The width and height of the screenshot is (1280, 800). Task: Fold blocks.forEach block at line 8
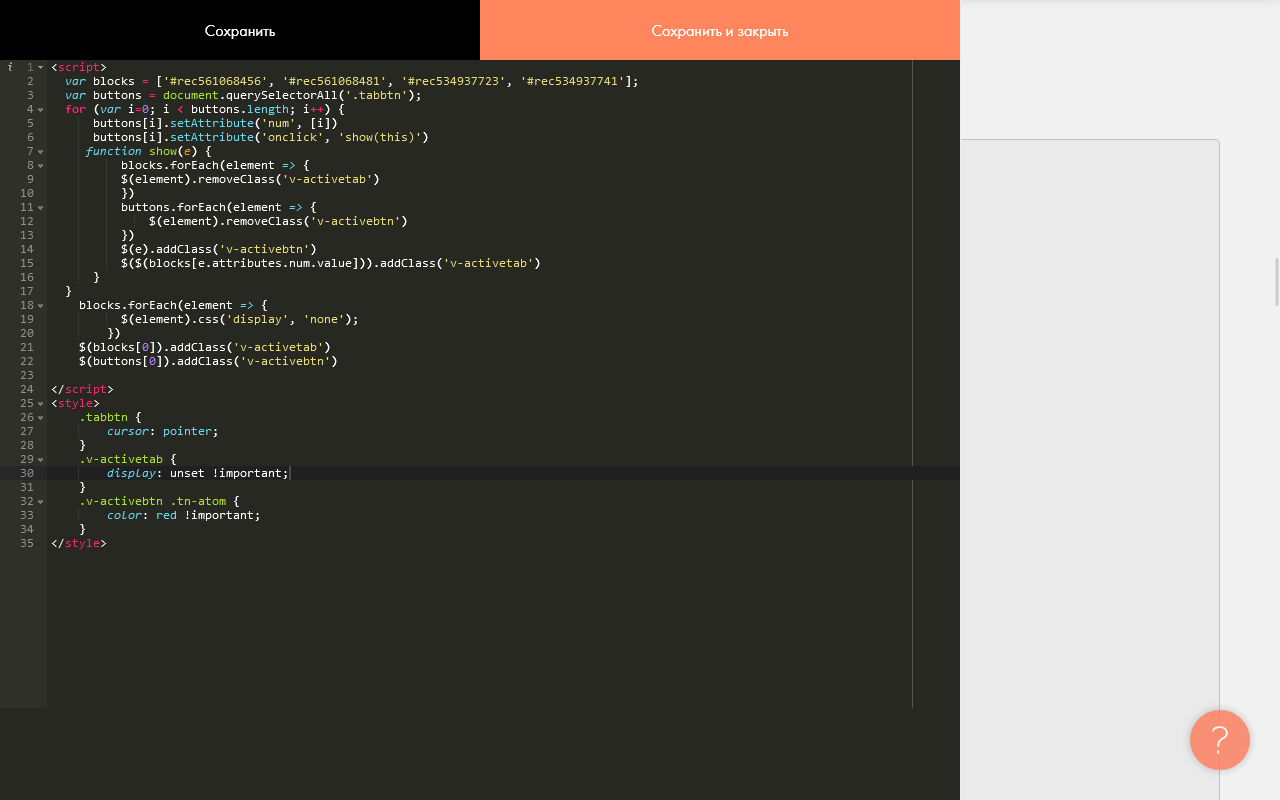tap(41, 165)
